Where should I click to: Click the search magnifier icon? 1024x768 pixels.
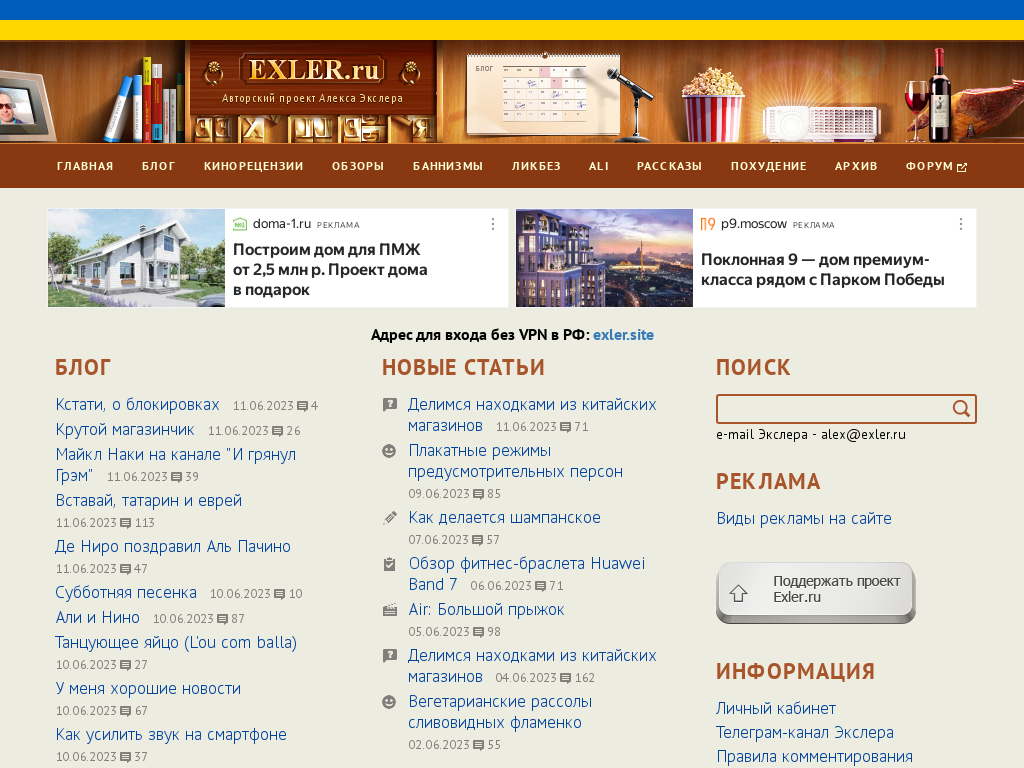click(961, 409)
